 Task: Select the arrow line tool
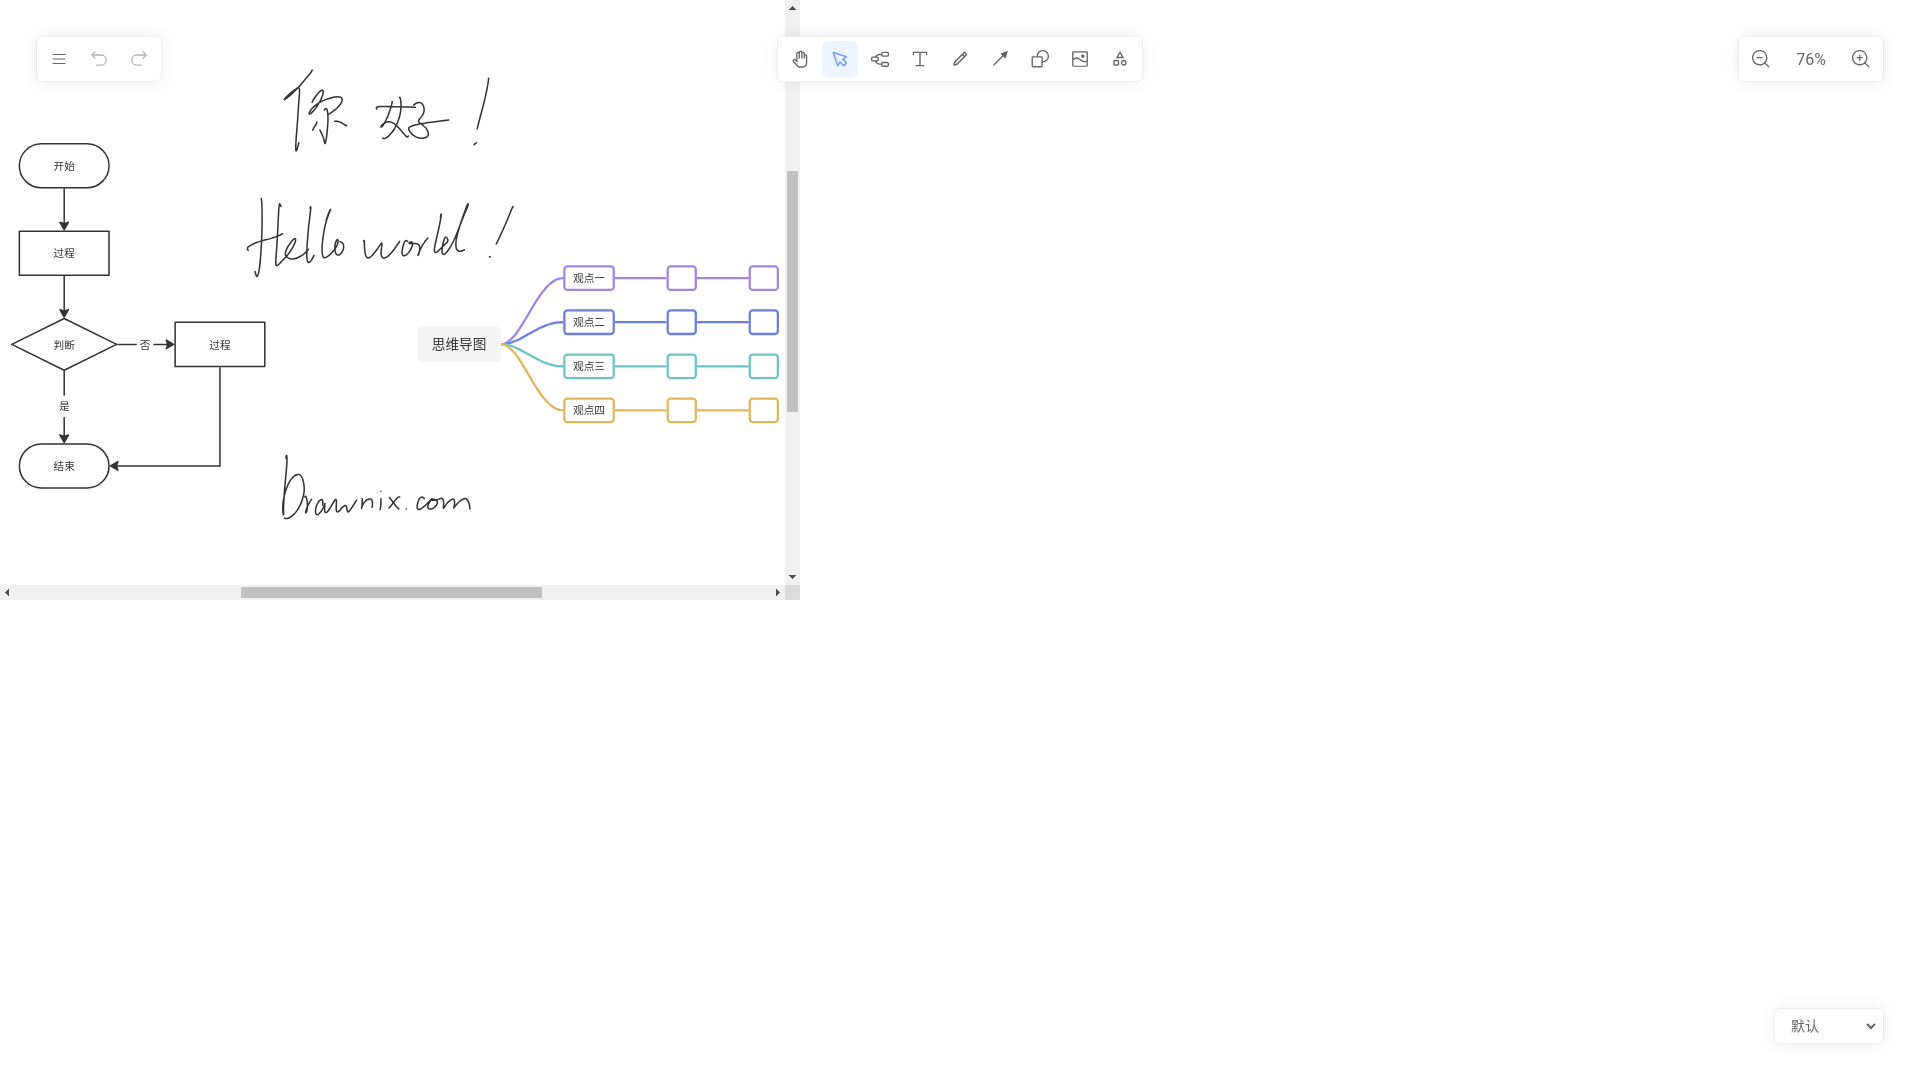click(1000, 59)
